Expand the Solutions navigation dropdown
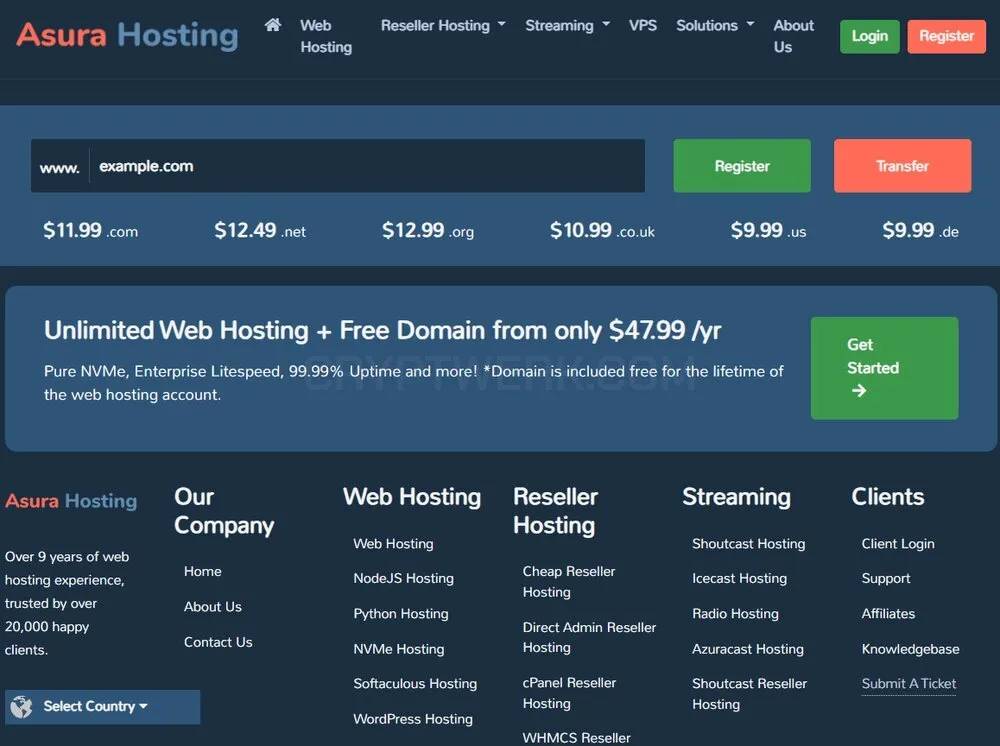The width and height of the screenshot is (1000, 746). click(x=715, y=26)
